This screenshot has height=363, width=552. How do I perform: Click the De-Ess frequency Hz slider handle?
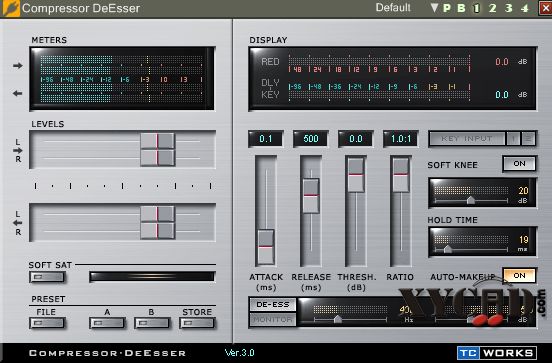[x=338, y=319]
